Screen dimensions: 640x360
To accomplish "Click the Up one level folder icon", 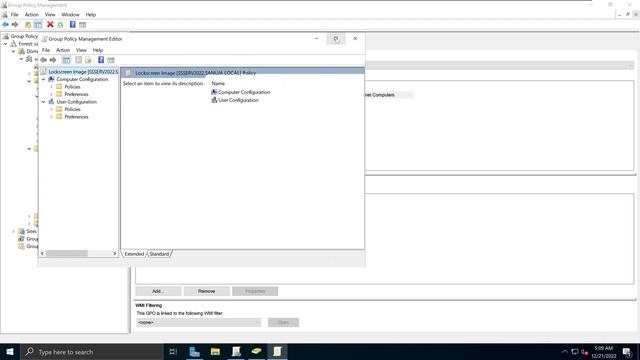I will (x=28, y=24).
